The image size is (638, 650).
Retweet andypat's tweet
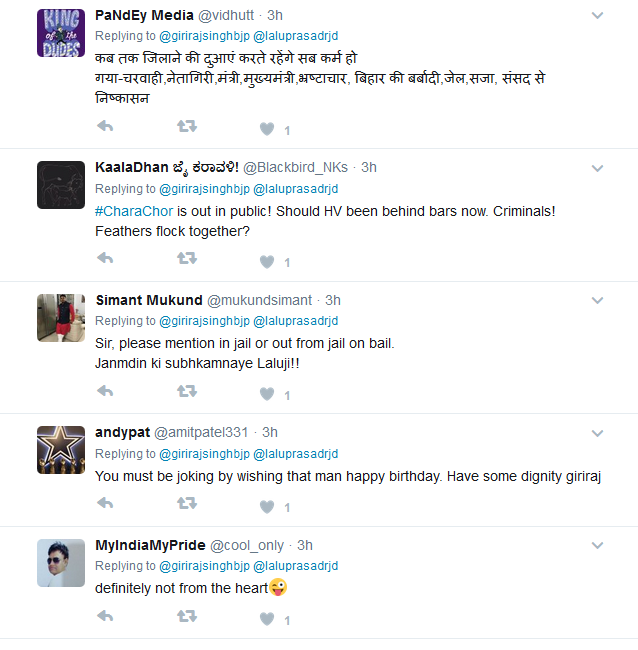tap(186, 505)
